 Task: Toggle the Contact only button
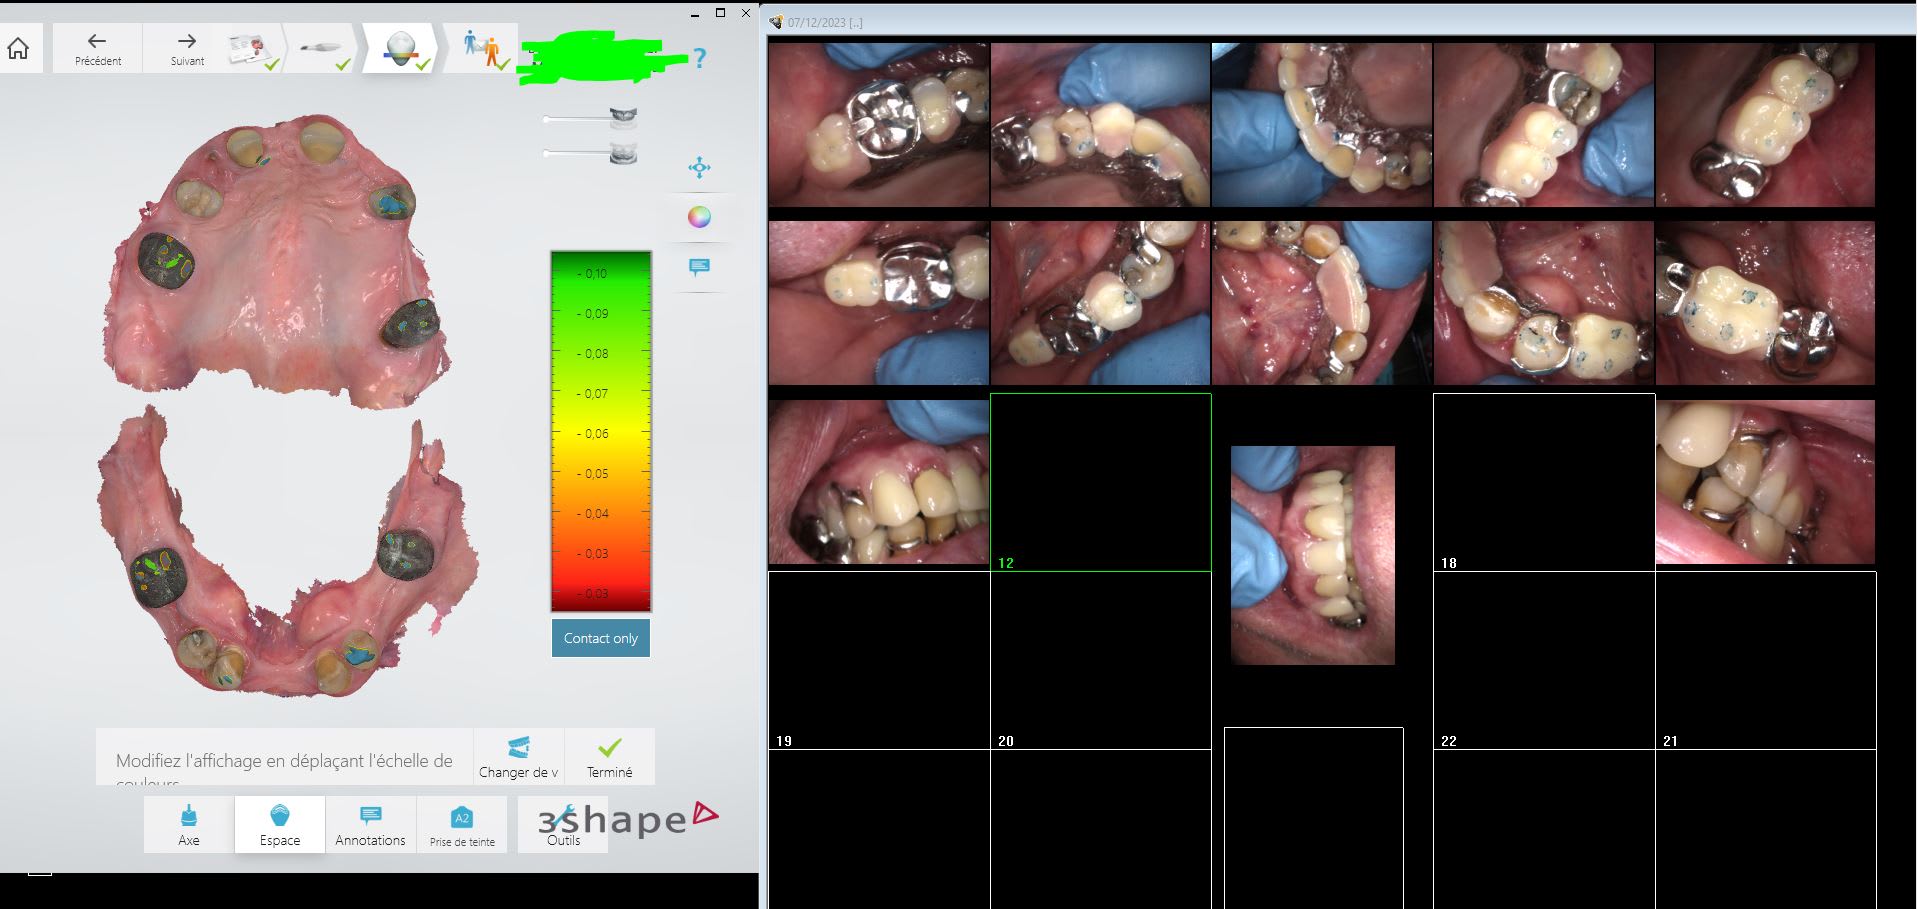[600, 638]
